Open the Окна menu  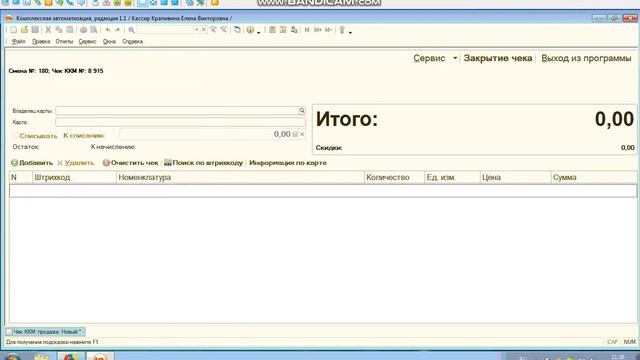109,42
